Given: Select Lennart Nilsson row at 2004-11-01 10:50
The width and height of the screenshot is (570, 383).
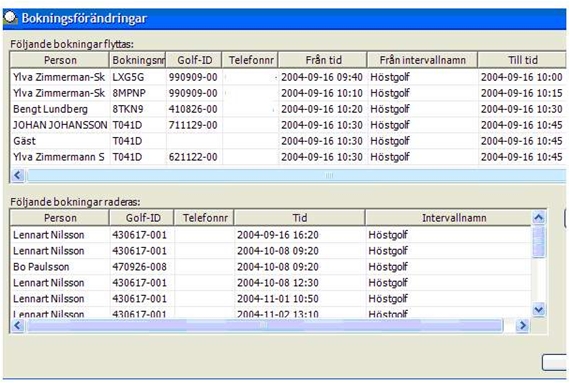Looking at the screenshot, I should tap(271, 299).
